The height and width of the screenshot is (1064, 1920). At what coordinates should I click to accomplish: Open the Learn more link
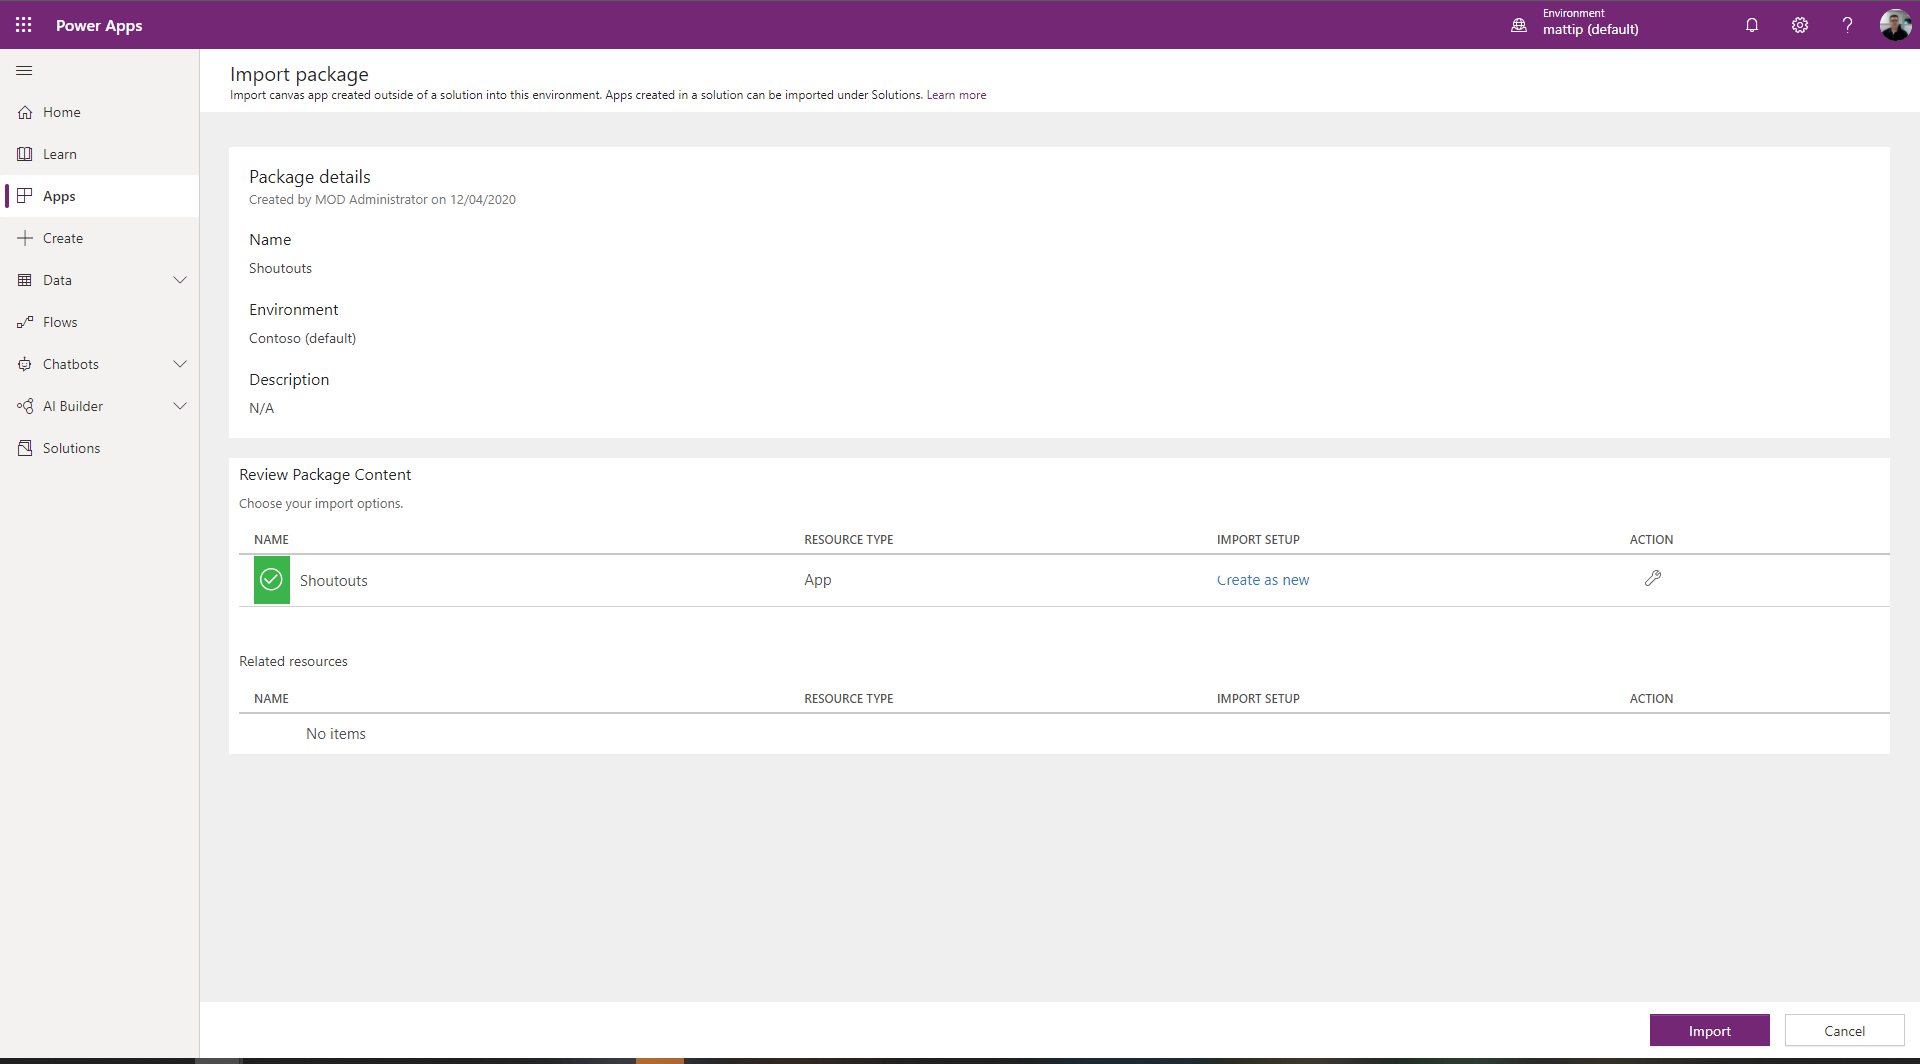[956, 94]
